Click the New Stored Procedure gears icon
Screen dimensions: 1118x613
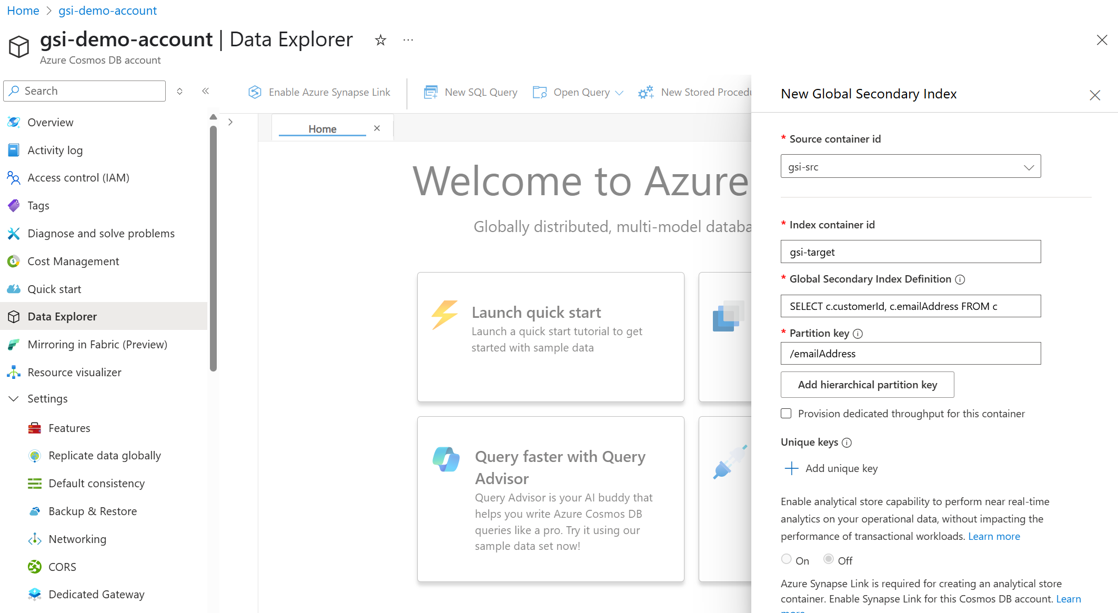pos(646,92)
